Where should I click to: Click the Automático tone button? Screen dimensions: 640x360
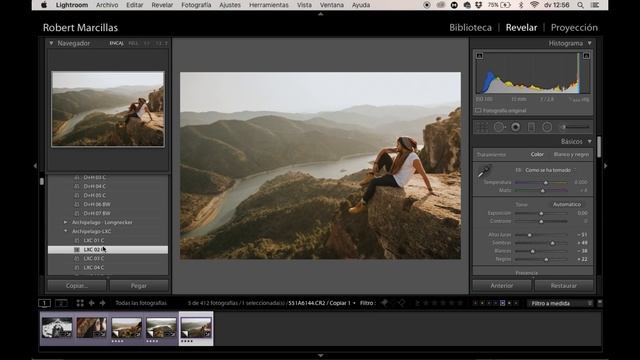[x=567, y=204]
